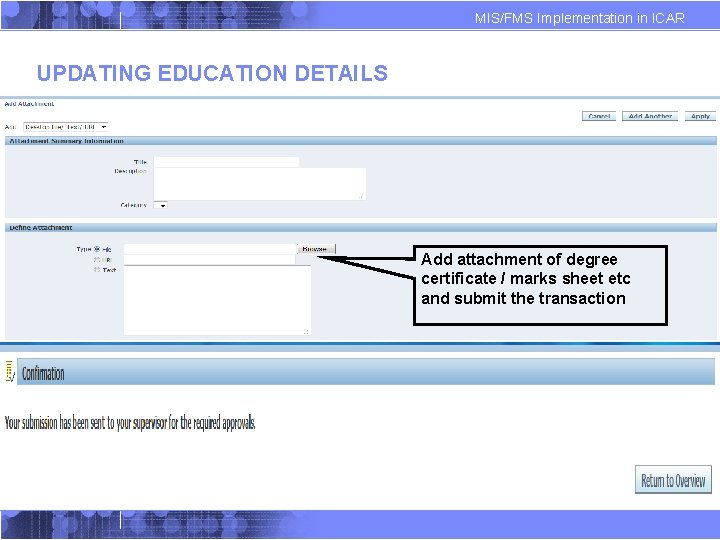This screenshot has height=540, width=720.
Task: Click the UPDATING EDUCATION DETAILS heading
Action: (212, 73)
